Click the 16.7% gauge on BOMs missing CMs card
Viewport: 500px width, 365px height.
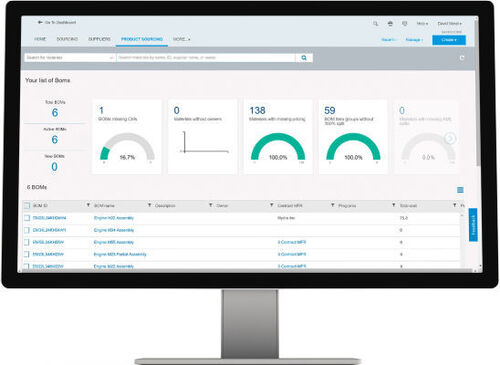(x=127, y=147)
